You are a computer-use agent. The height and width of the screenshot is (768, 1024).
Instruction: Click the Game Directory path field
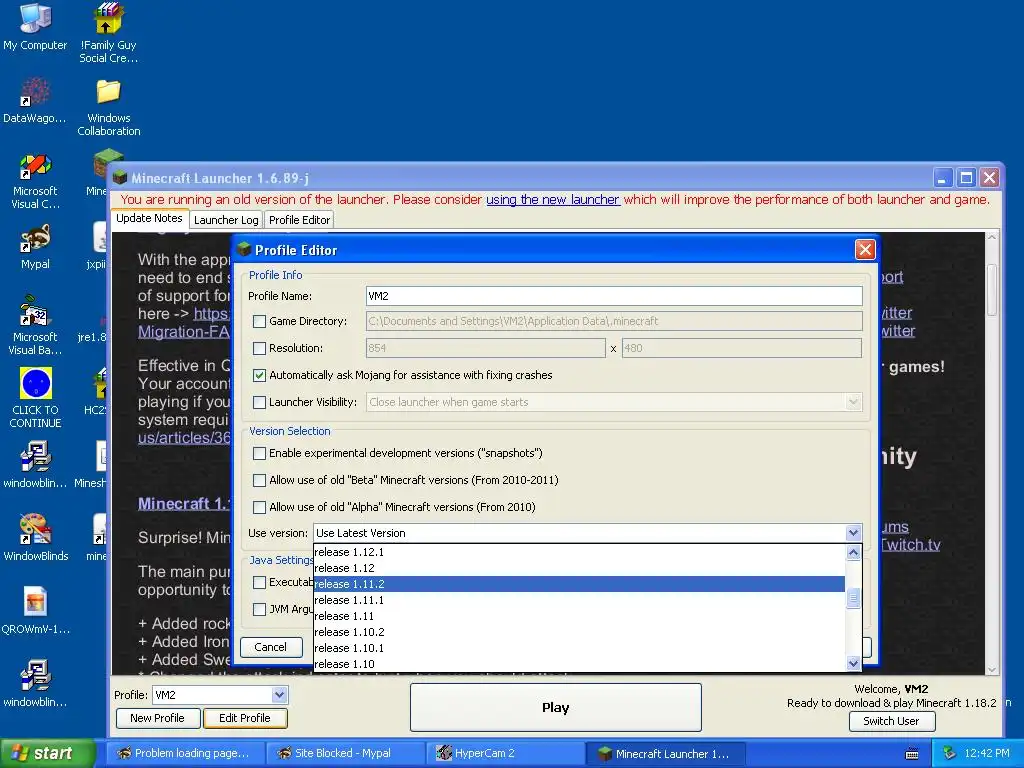tap(614, 321)
